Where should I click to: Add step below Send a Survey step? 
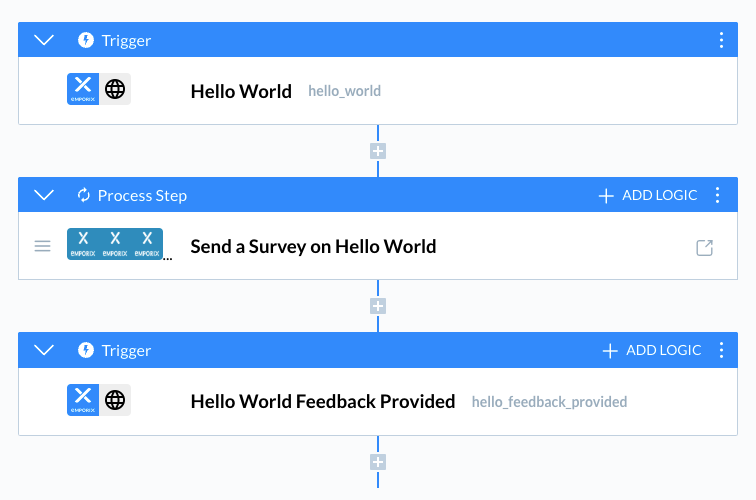(378, 307)
